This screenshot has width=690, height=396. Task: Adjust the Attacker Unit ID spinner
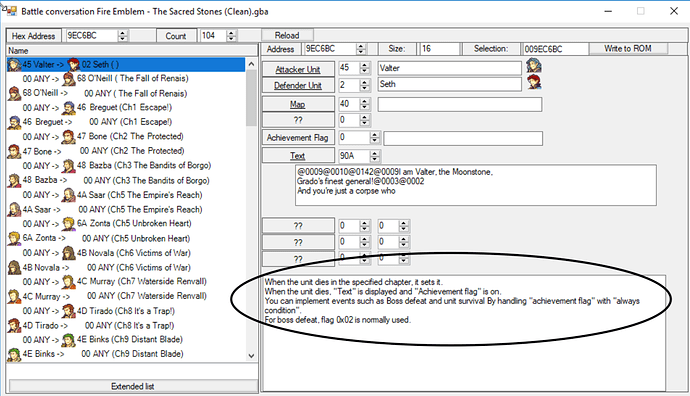[x=364, y=68]
